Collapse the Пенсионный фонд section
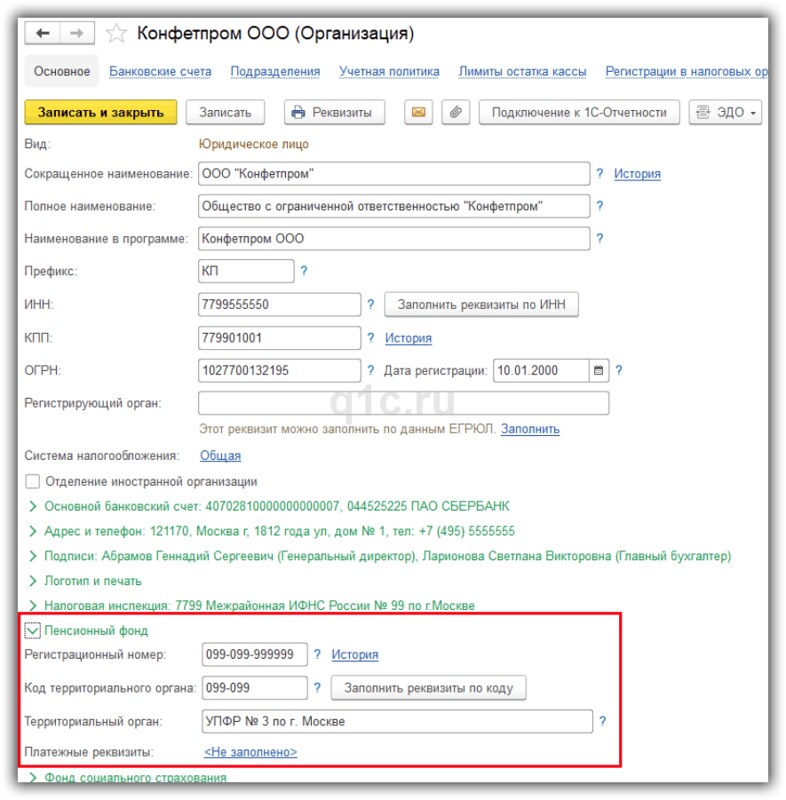The height and width of the screenshot is (800, 786). [33, 631]
